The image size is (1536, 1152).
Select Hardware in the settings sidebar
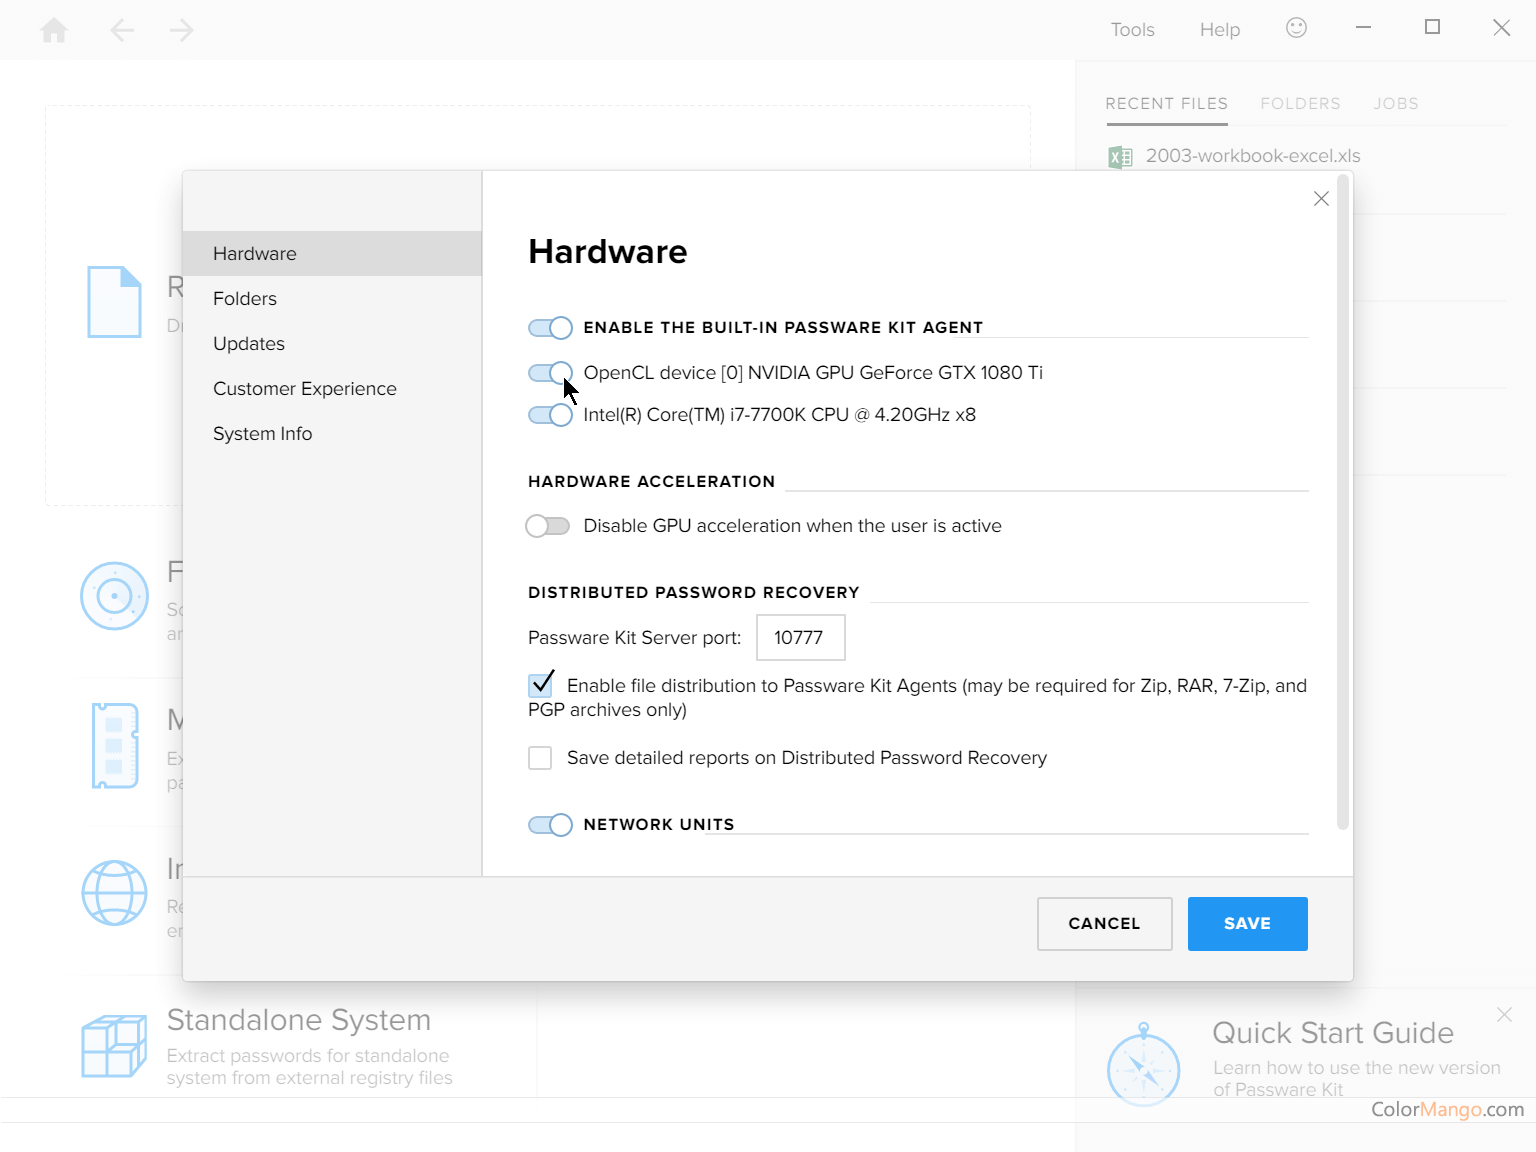332,254
